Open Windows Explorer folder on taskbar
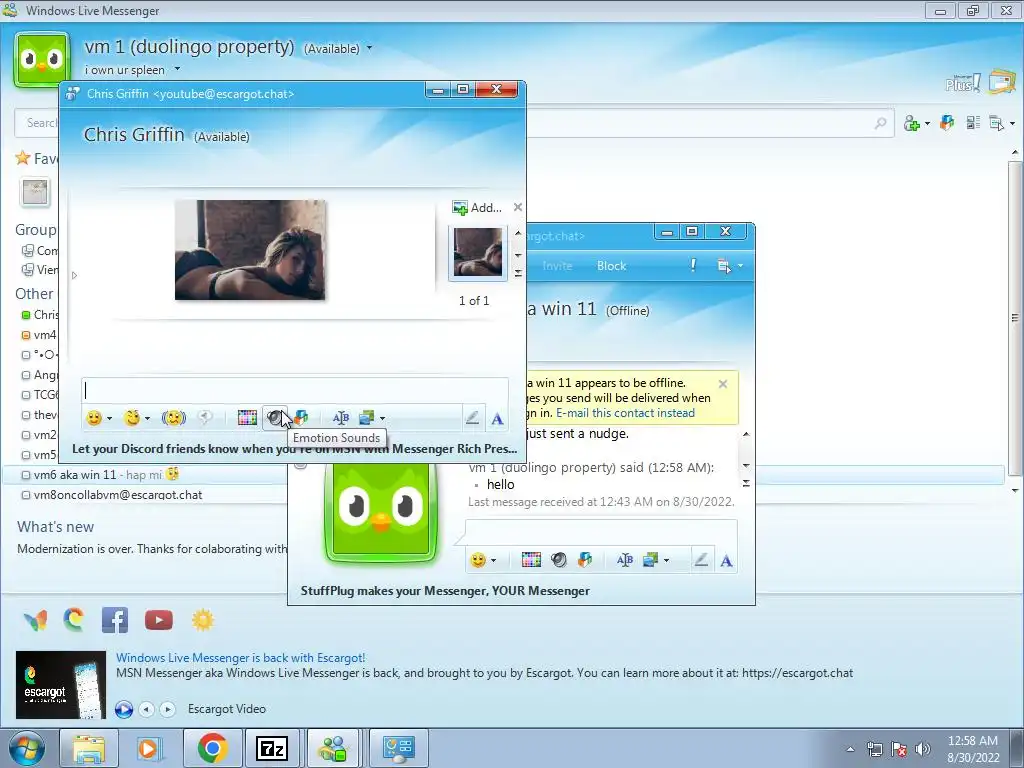This screenshot has width=1024, height=768. coord(89,748)
